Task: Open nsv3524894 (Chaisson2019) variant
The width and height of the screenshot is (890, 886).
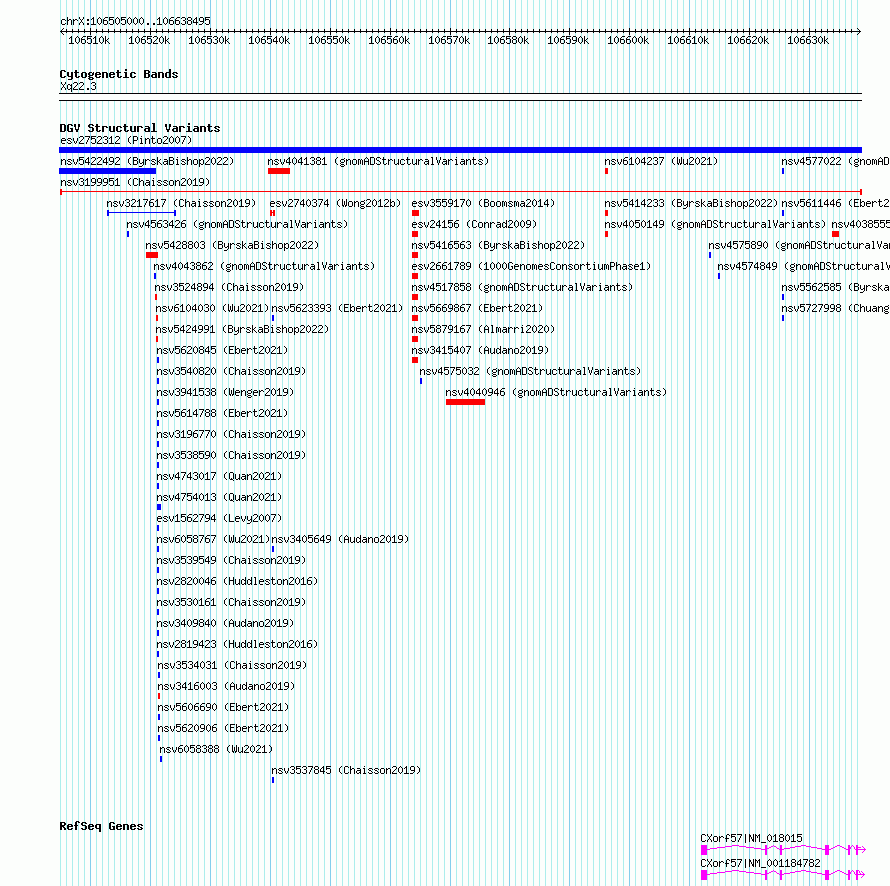Action: tap(229, 287)
